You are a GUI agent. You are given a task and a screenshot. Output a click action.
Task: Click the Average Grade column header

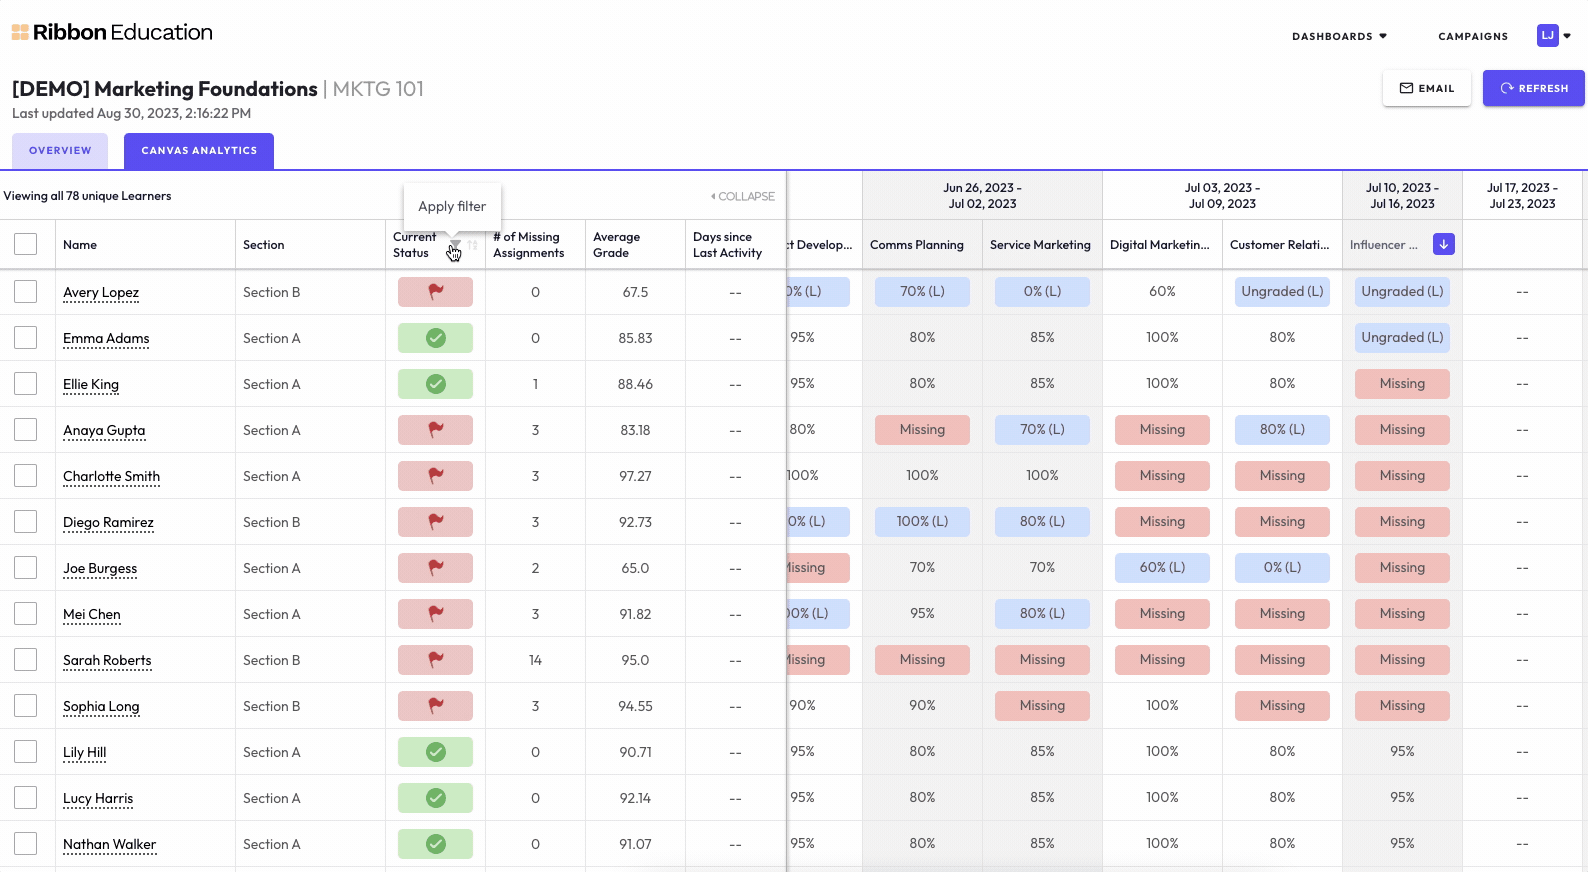point(617,245)
